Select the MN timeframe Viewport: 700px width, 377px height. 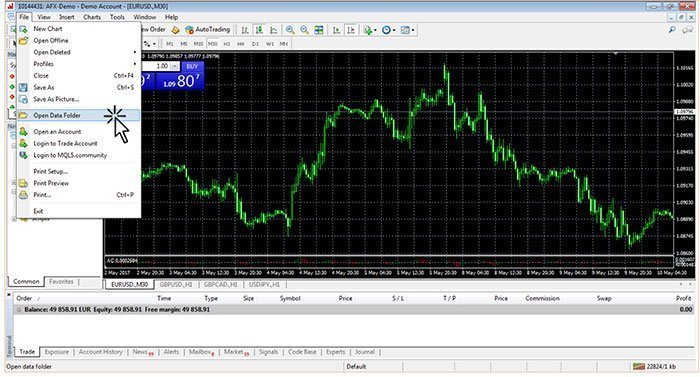click(283, 44)
